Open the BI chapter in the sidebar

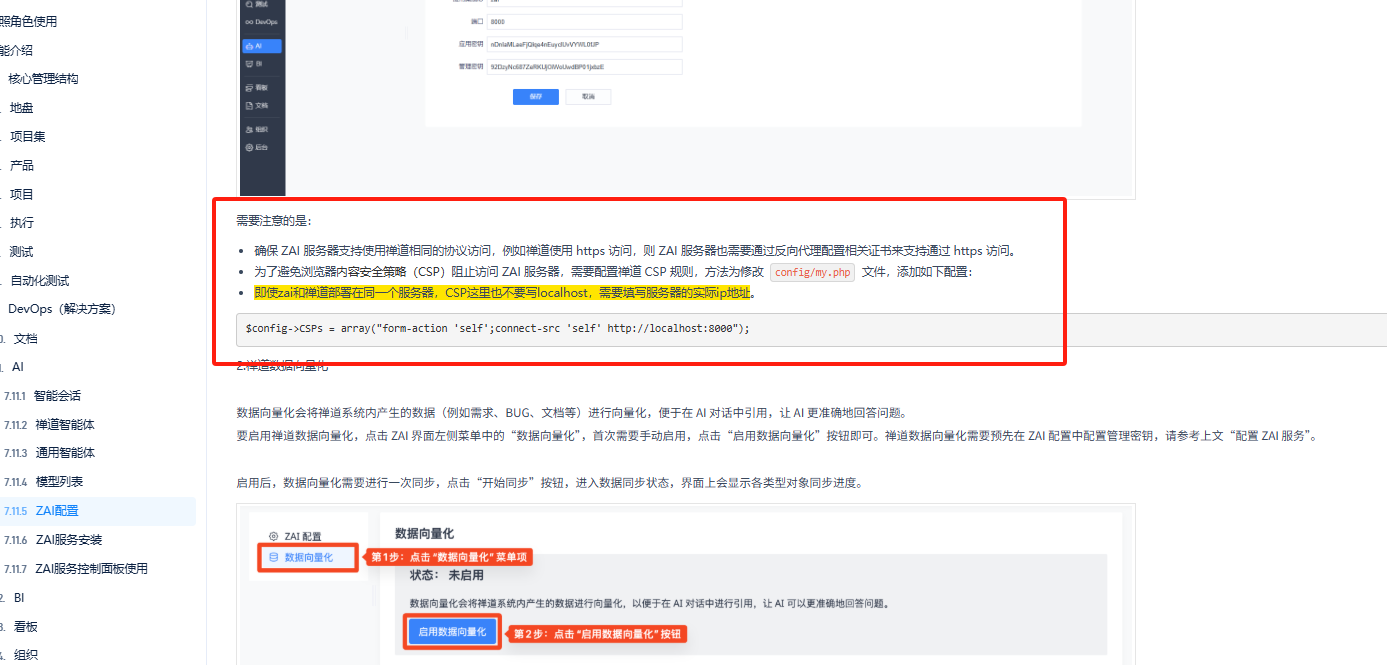pos(18,598)
